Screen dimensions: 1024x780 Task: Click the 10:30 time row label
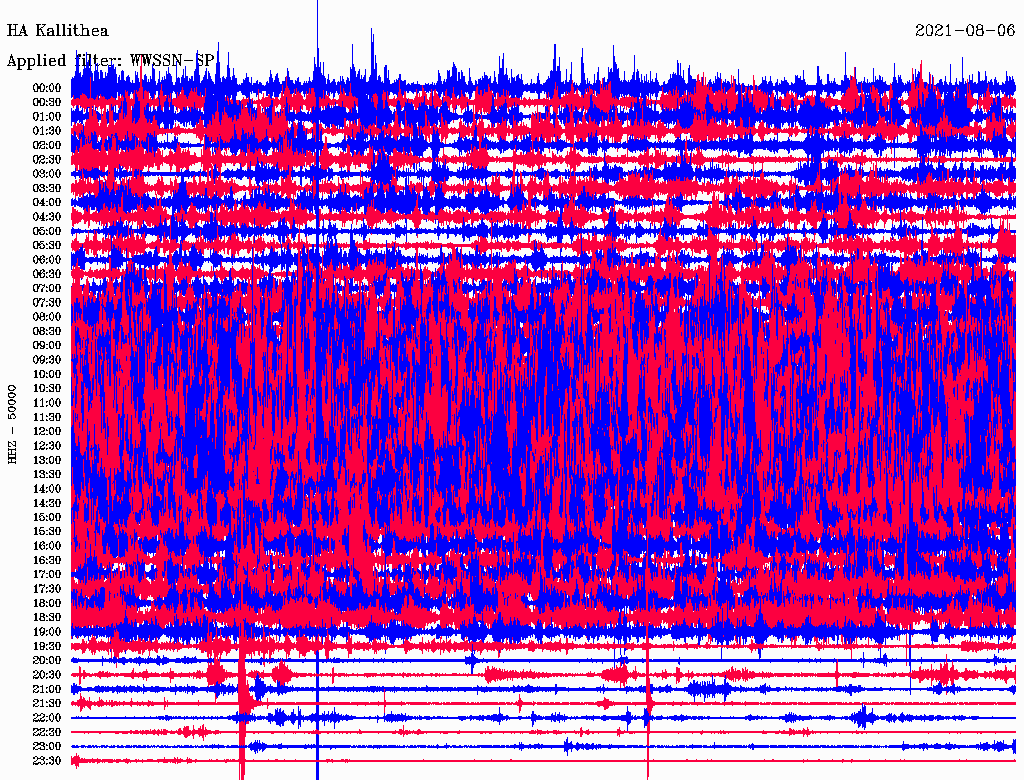tap(46, 389)
